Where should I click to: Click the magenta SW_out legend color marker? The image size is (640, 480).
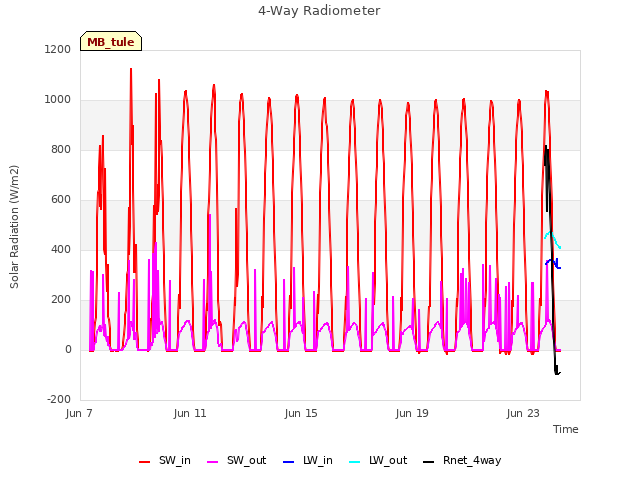coord(213,462)
